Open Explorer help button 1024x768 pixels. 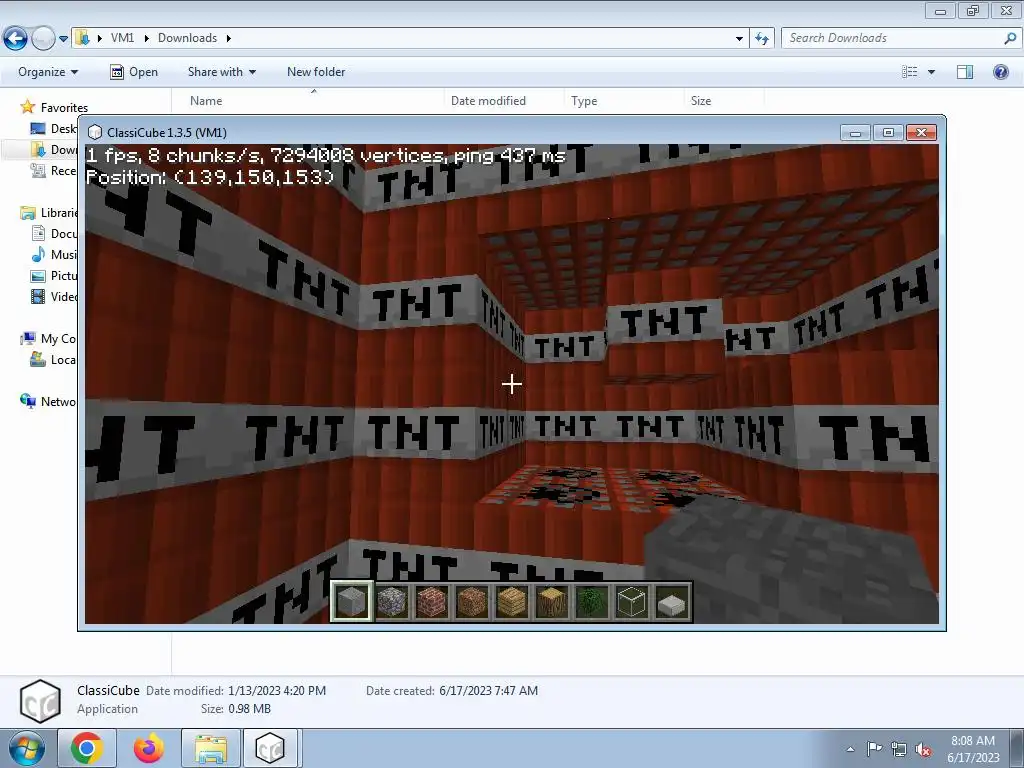[1000, 72]
